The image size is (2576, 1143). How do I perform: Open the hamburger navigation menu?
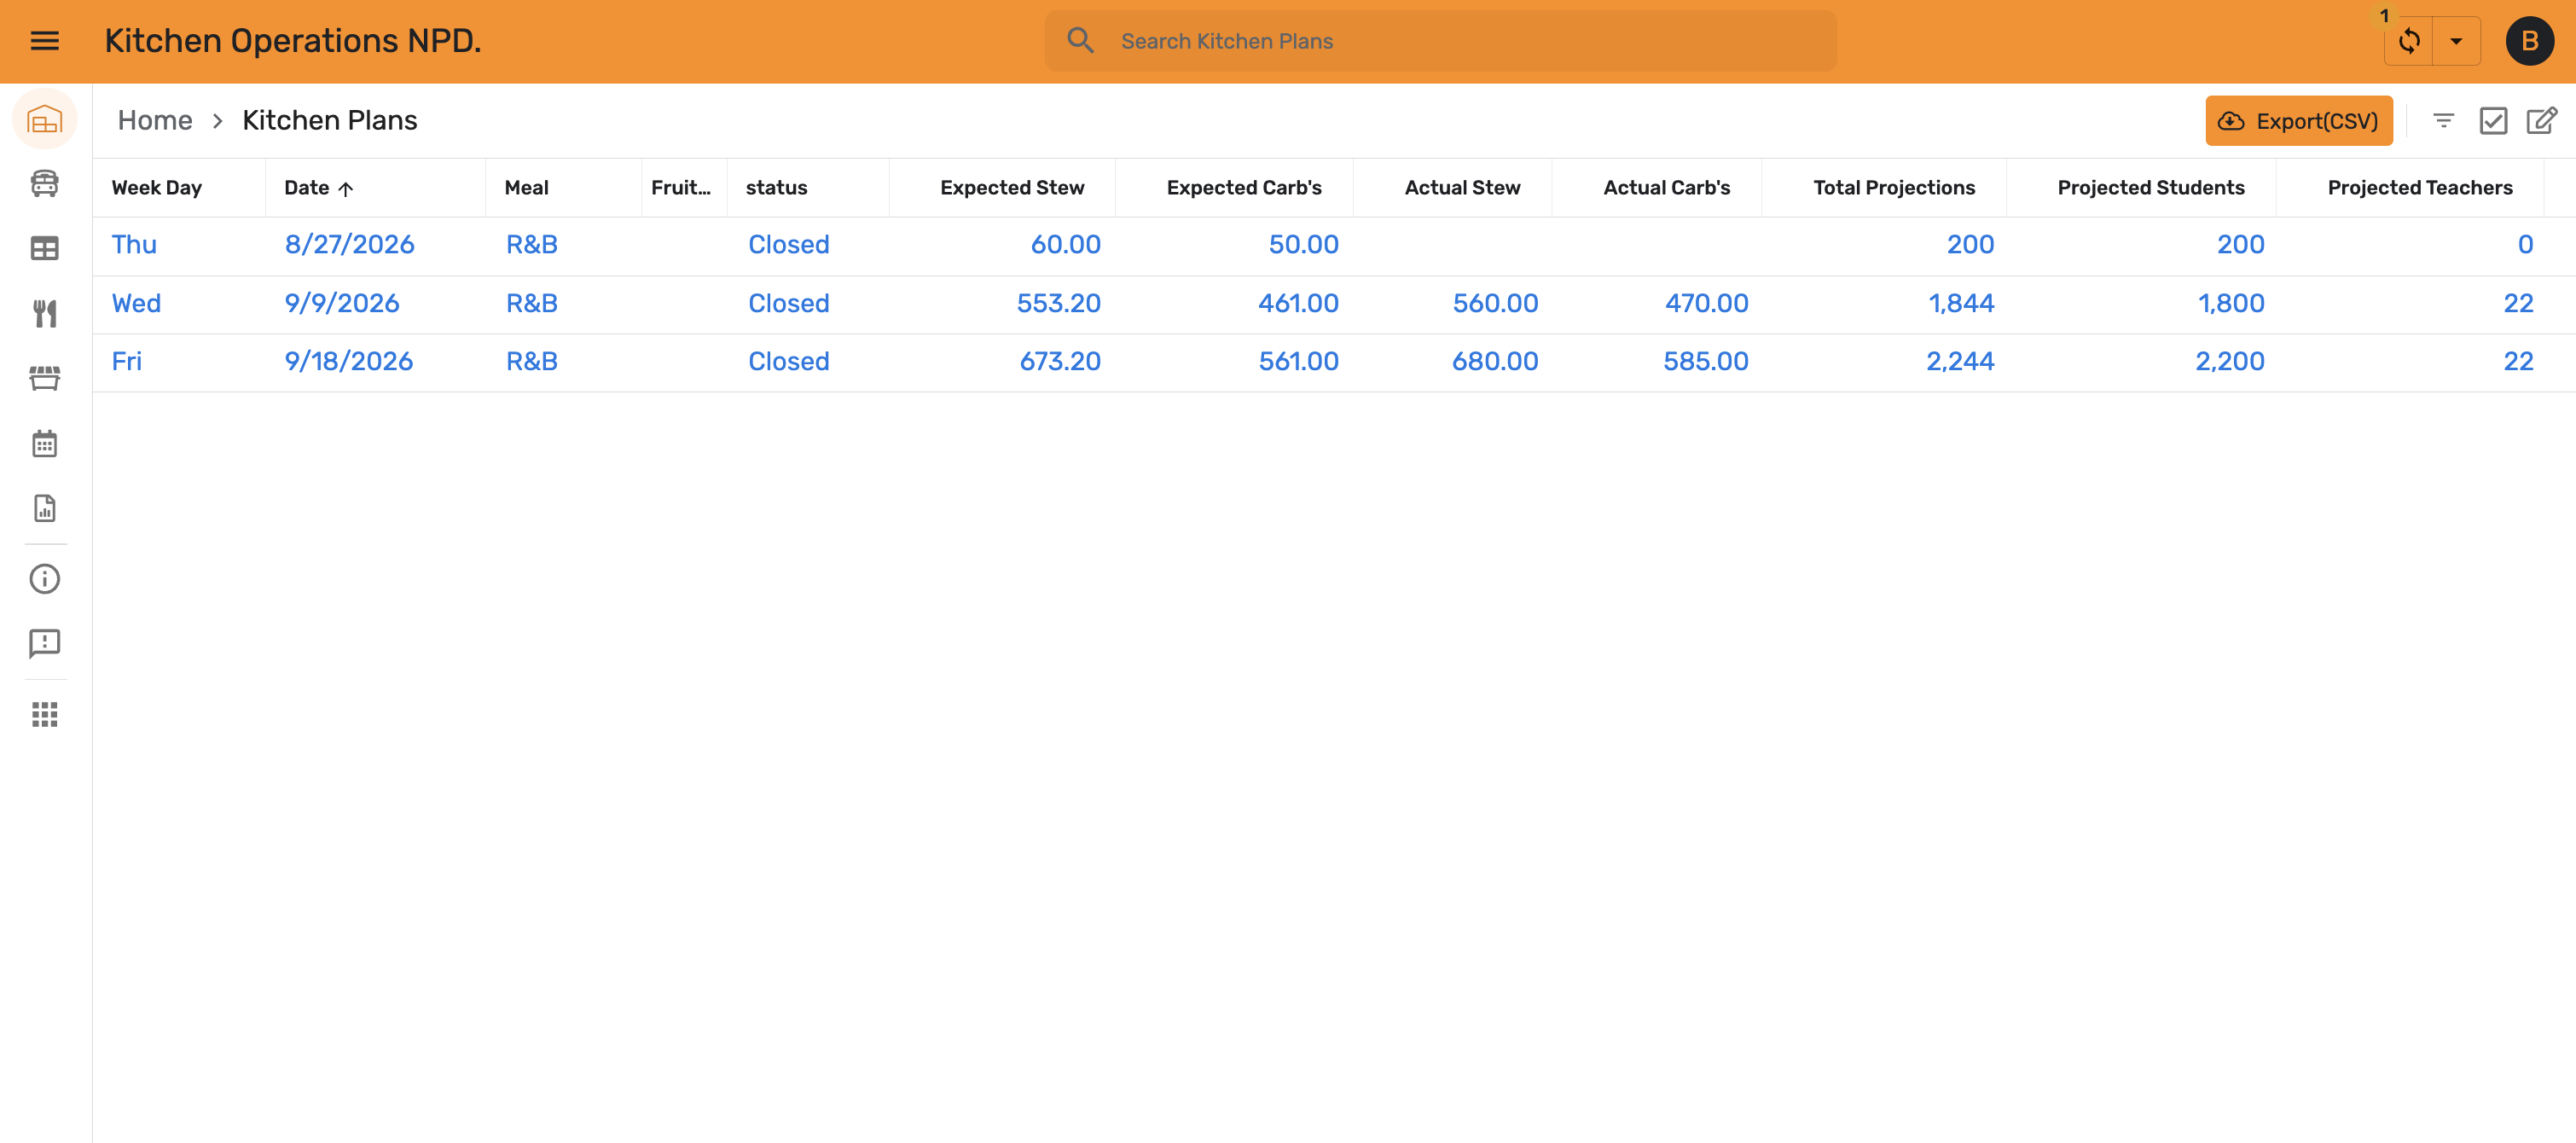point(45,41)
